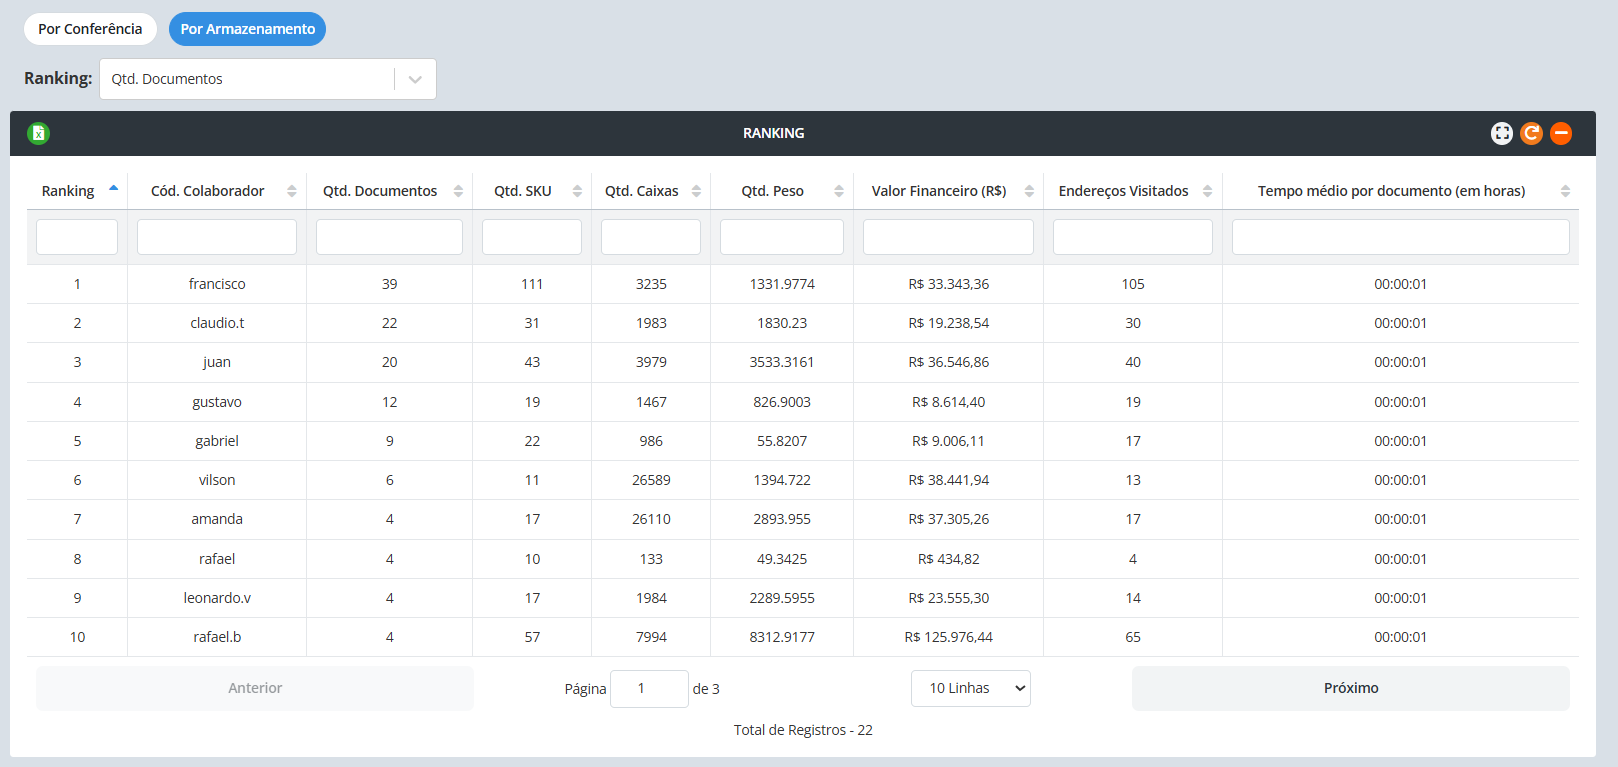Go to next page with Próximo

(x=1350, y=688)
